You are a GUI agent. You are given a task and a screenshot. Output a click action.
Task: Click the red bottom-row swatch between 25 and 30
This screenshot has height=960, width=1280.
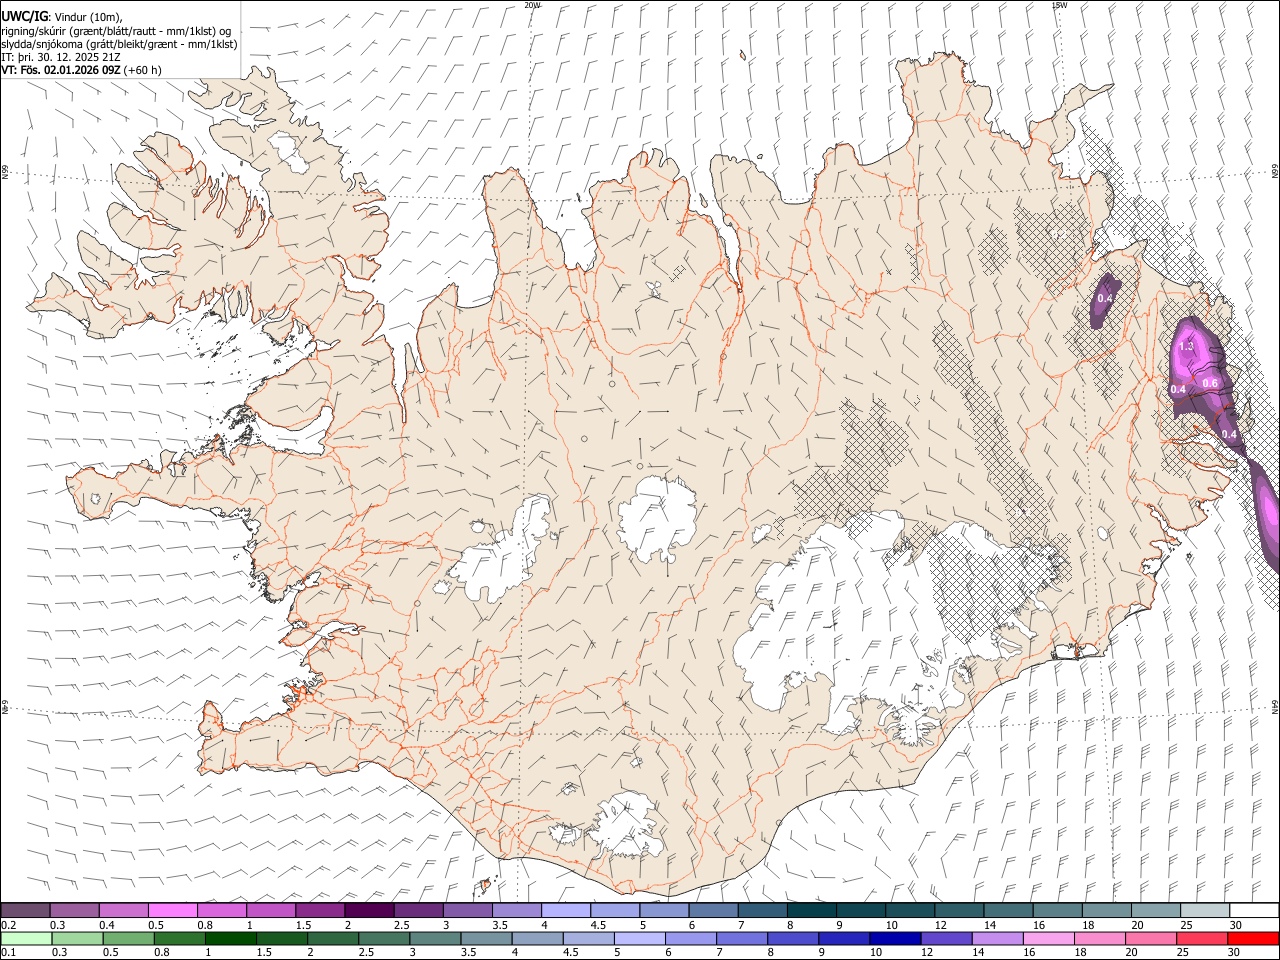click(1201, 938)
